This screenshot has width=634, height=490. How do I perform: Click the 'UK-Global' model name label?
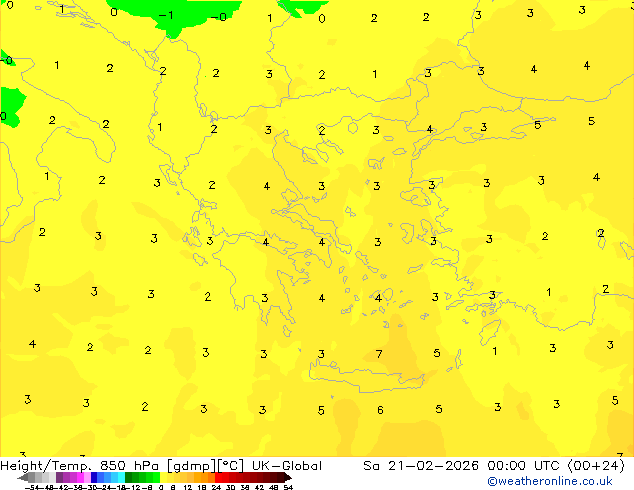click(287, 466)
